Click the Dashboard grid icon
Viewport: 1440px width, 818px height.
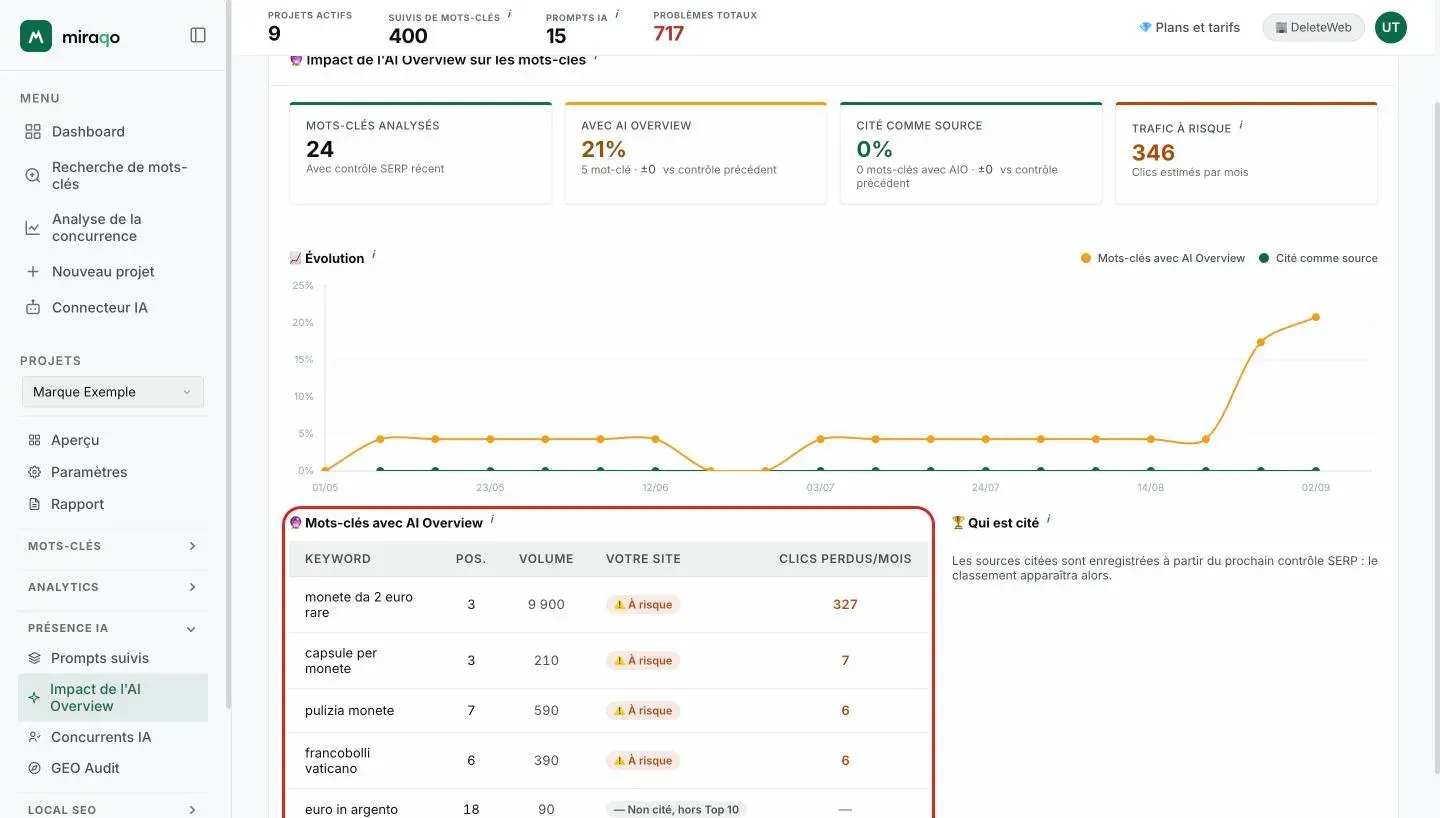tap(33, 132)
